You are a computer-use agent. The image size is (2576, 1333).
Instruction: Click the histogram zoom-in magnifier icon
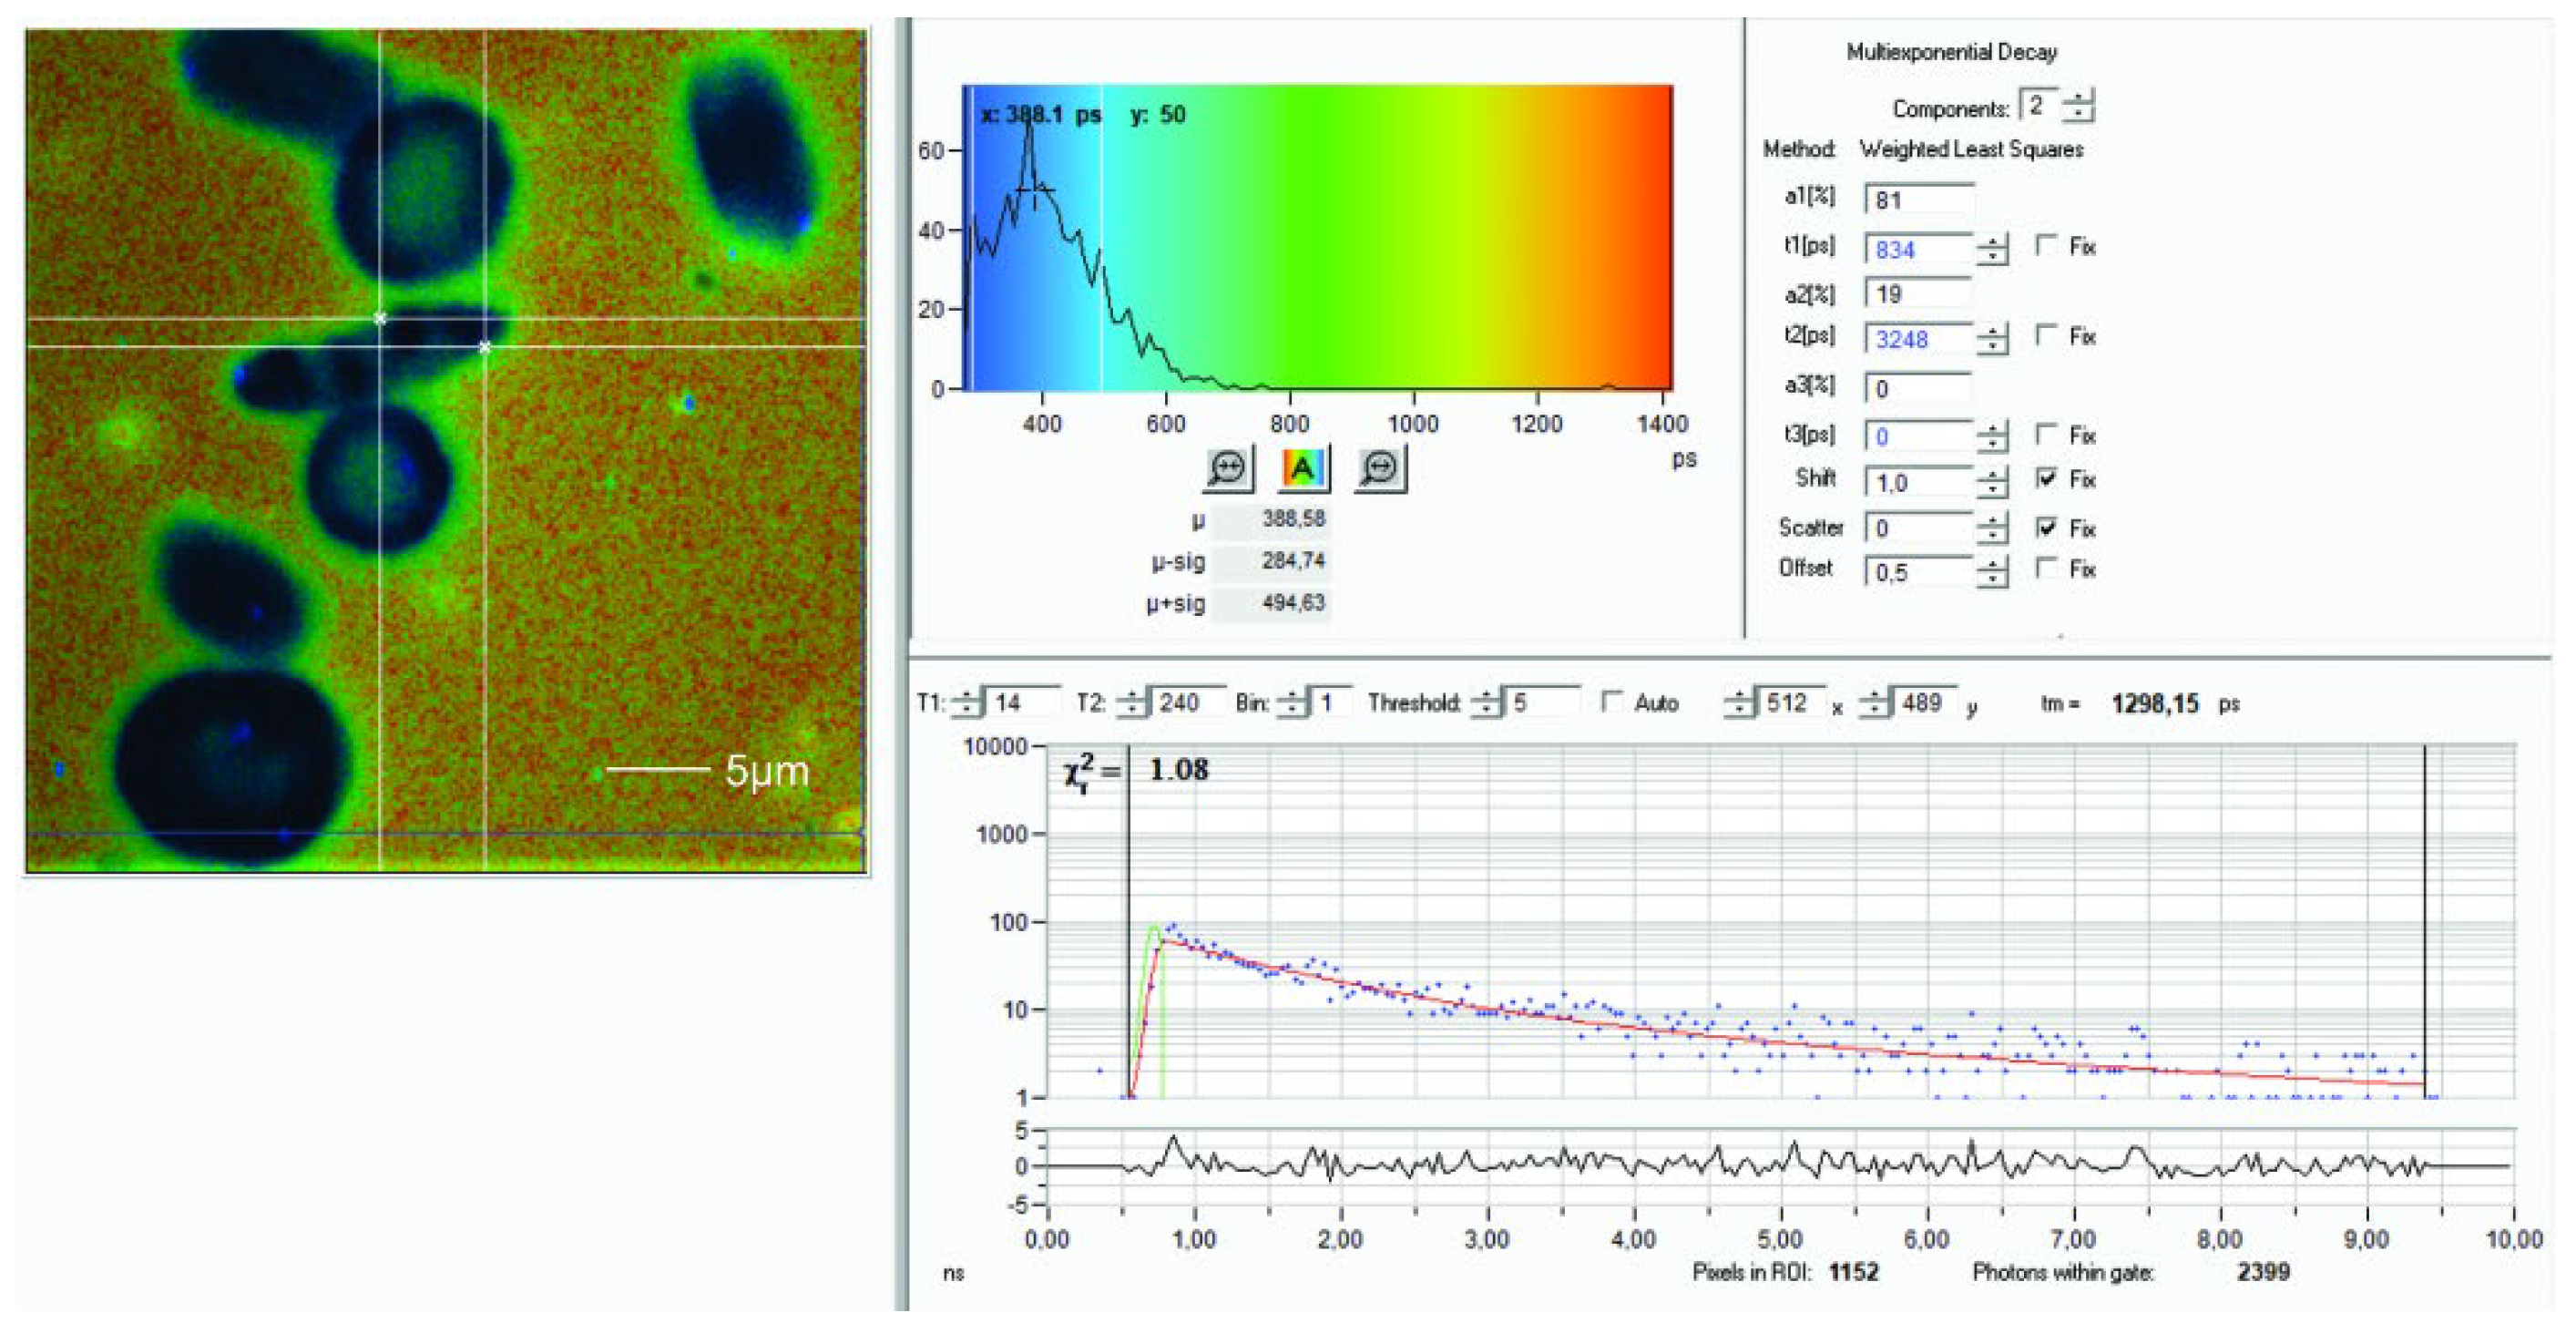click(x=1227, y=468)
